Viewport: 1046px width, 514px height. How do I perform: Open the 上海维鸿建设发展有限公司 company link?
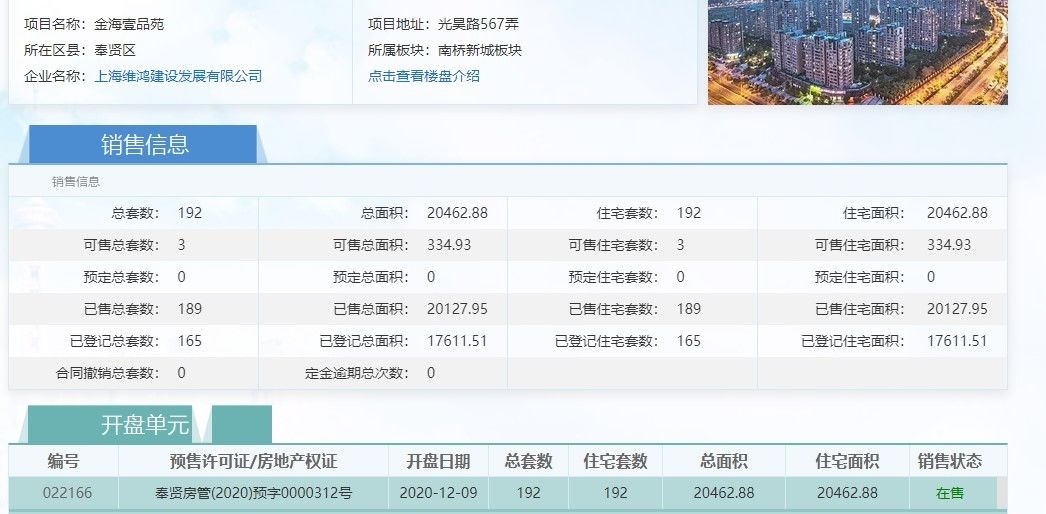[x=177, y=76]
